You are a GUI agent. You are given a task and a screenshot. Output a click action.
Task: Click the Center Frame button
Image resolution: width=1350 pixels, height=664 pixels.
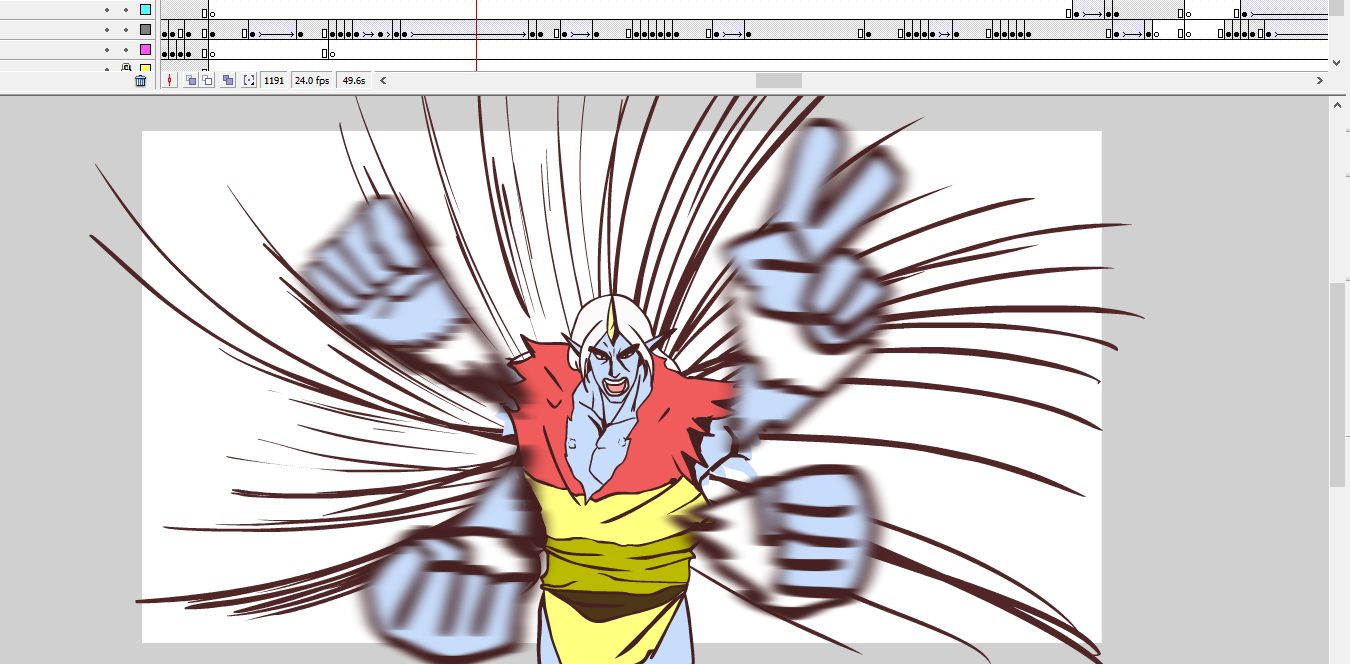point(170,80)
